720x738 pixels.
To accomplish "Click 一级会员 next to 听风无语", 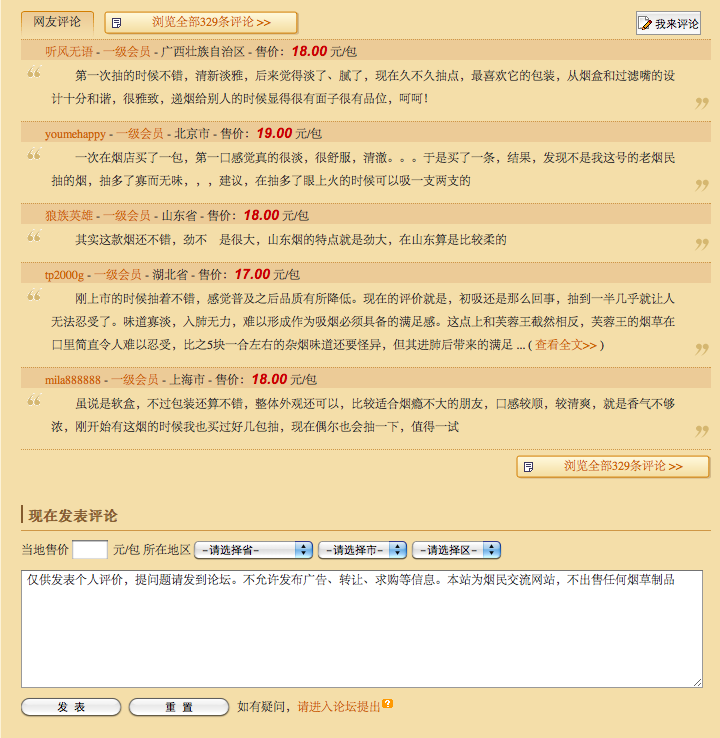I will click(127, 51).
